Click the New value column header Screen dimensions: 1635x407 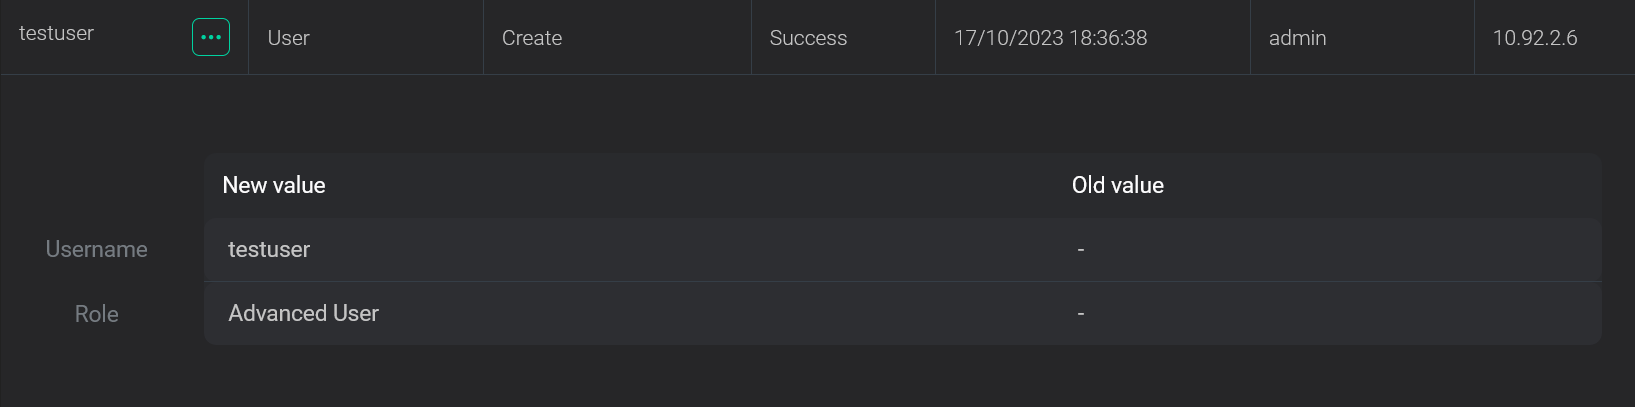pyautogui.click(x=274, y=185)
